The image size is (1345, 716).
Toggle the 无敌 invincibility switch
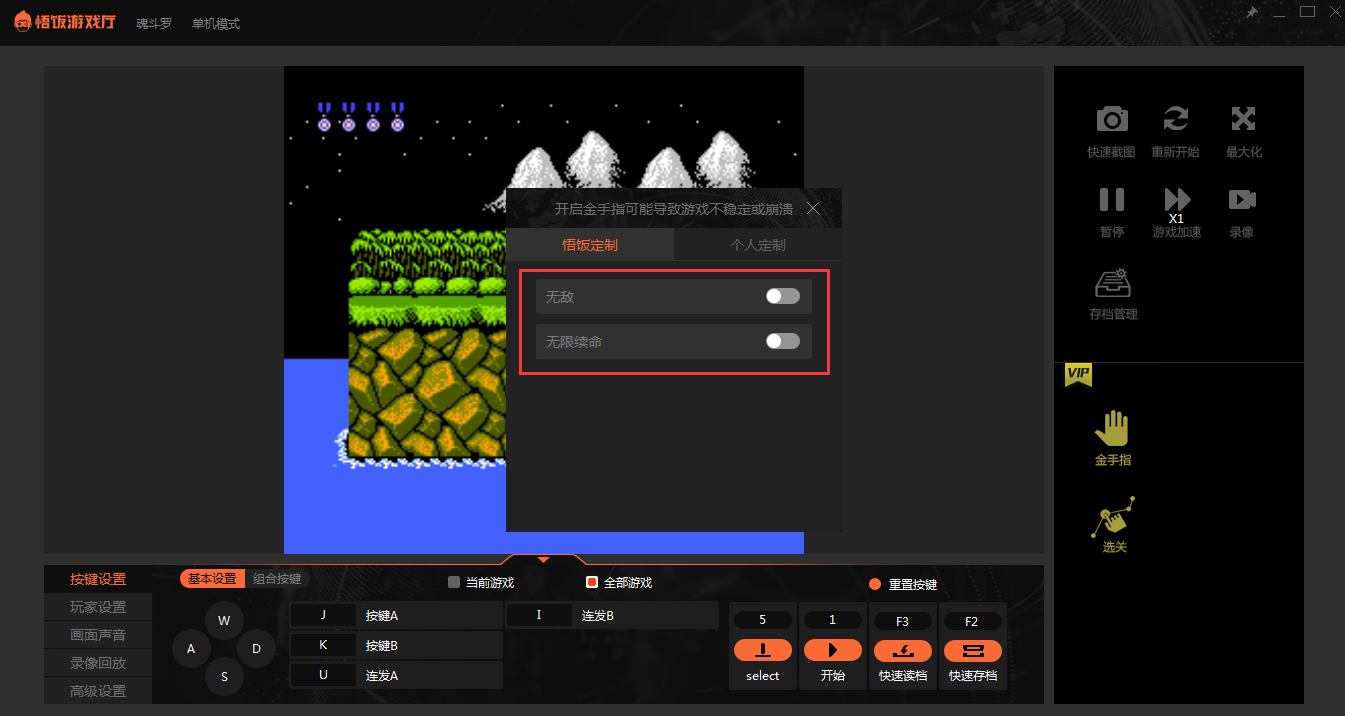pyautogui.click(x=783, y=296)
